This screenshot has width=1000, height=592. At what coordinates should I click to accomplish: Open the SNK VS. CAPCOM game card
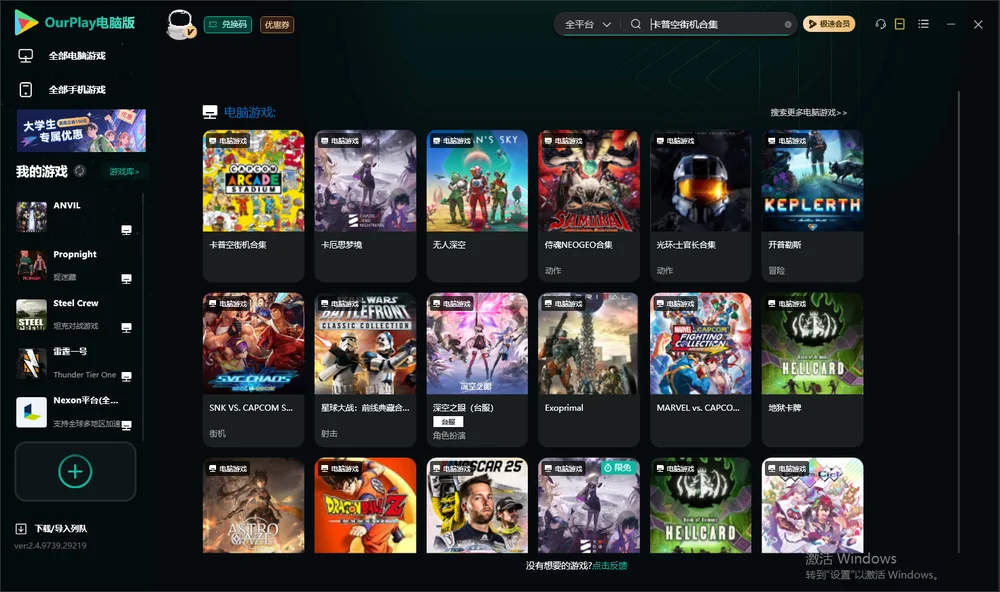(x=253, y=369)
